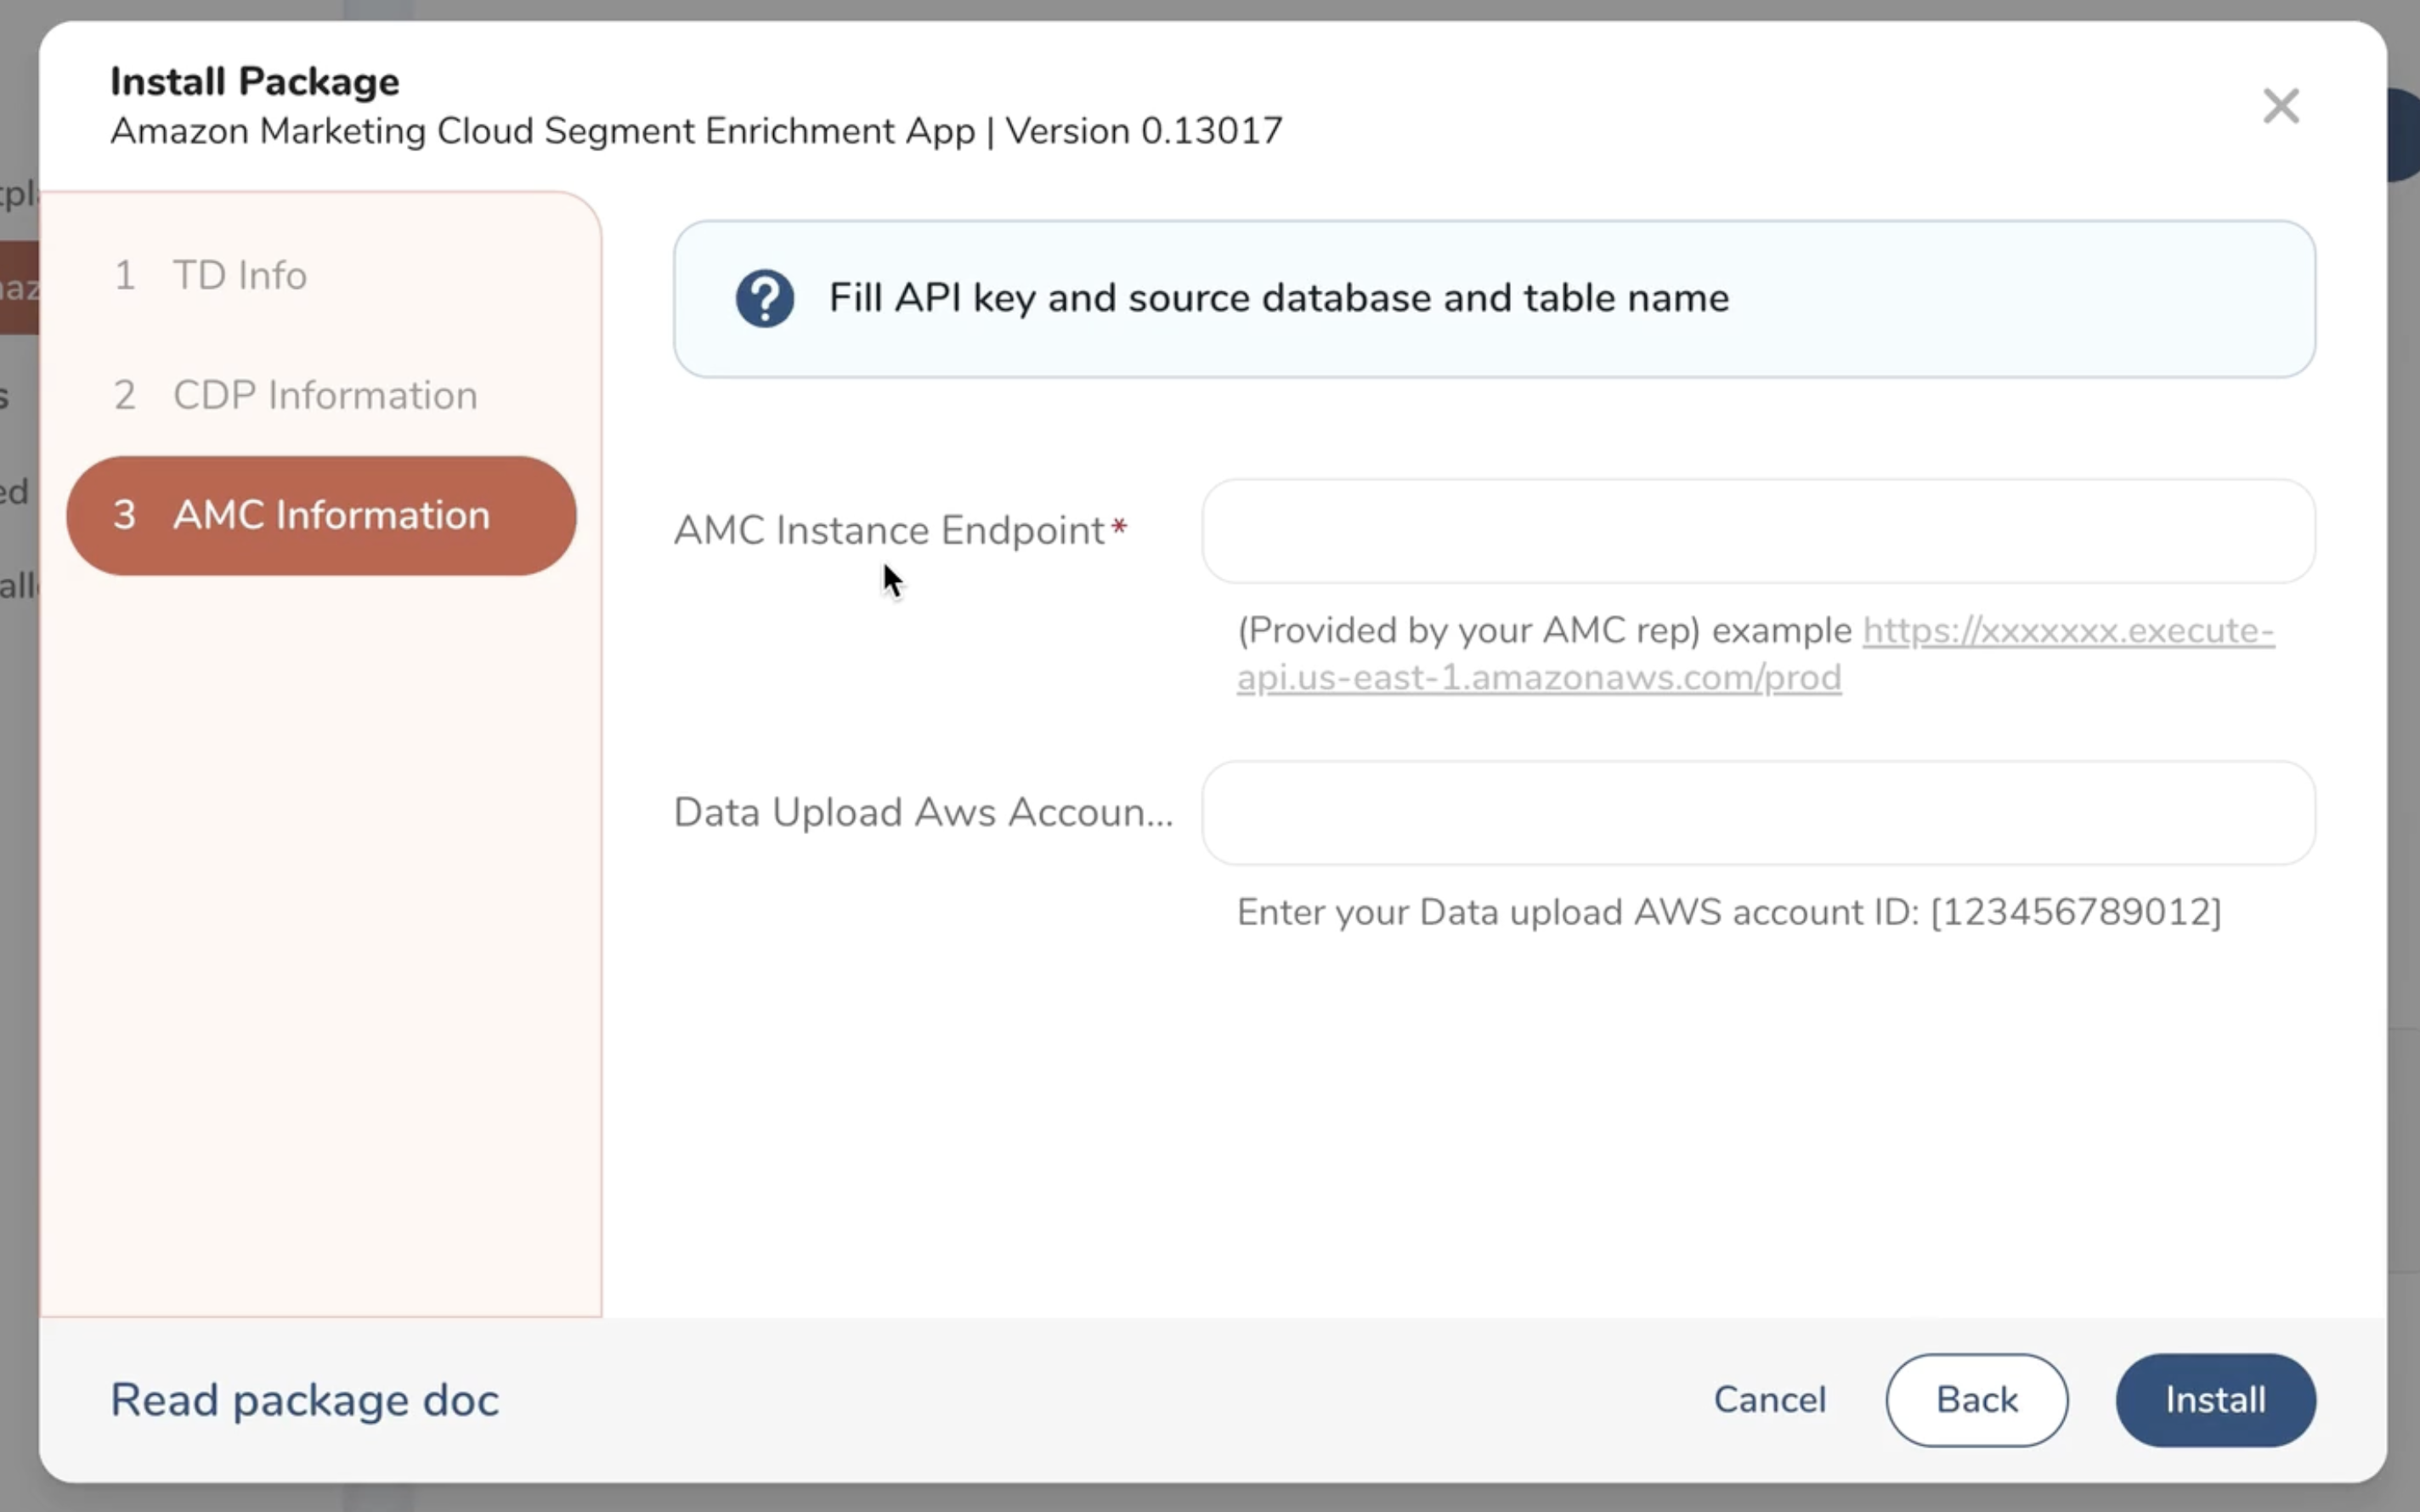
Task: Click the blue circular button at the right edge
Action: pyautogui.click(x=2405, y=135)
